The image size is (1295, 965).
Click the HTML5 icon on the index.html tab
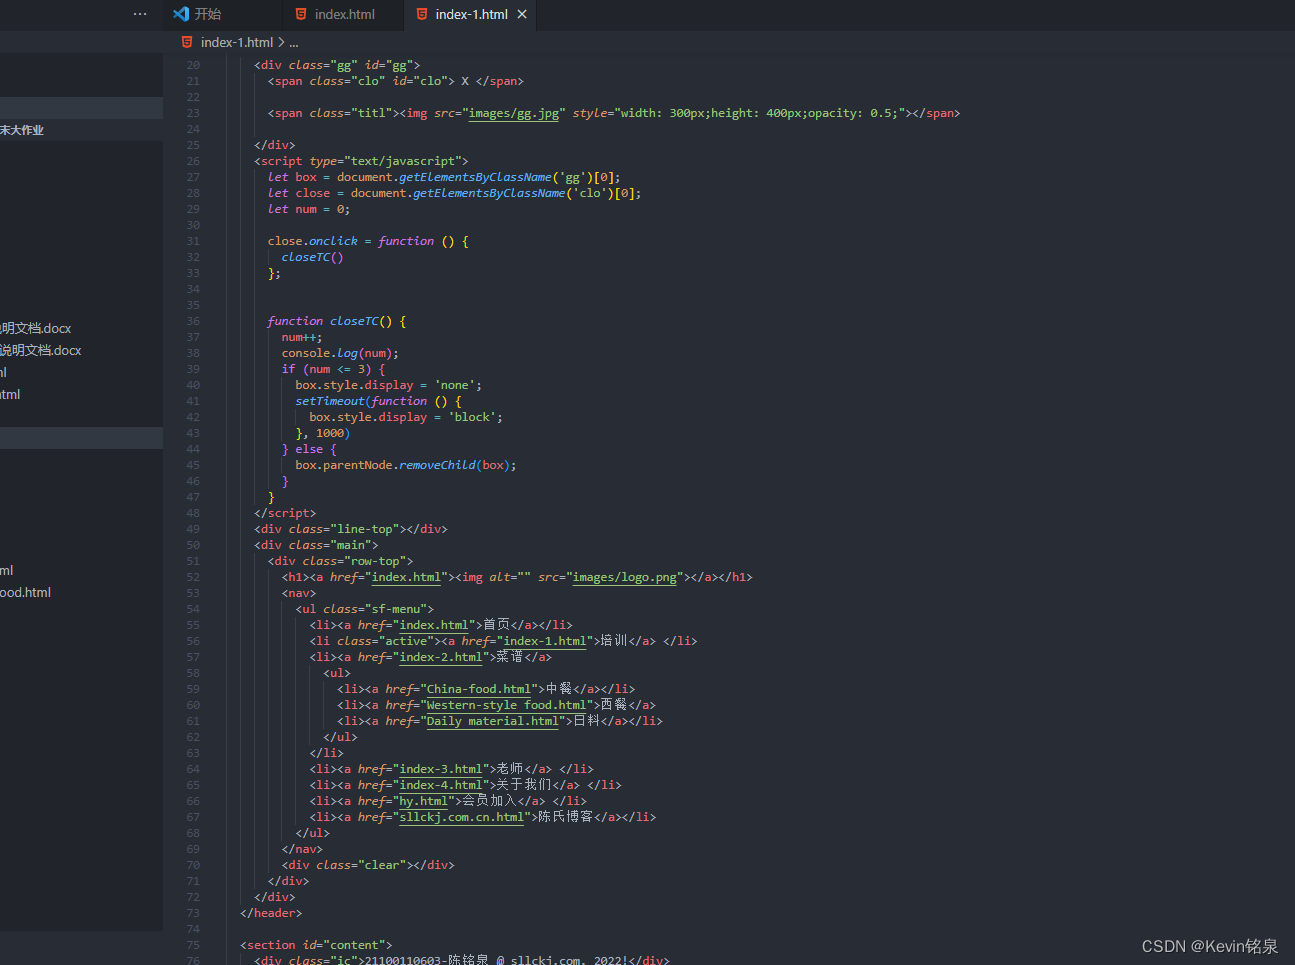click(x=301, y=14)
